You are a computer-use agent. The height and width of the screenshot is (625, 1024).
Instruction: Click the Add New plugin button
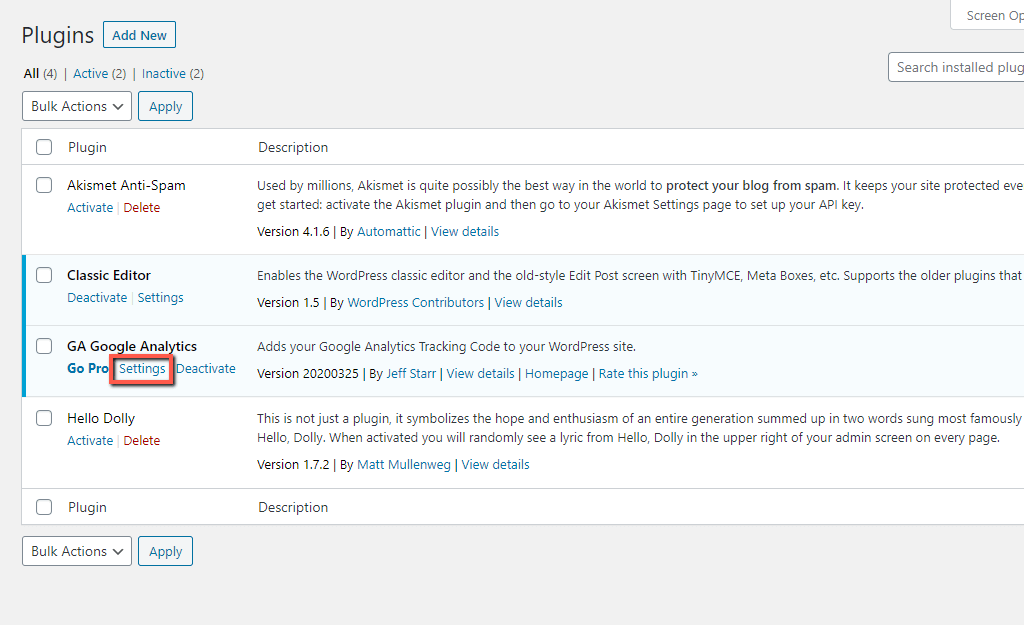coord(139,35)
